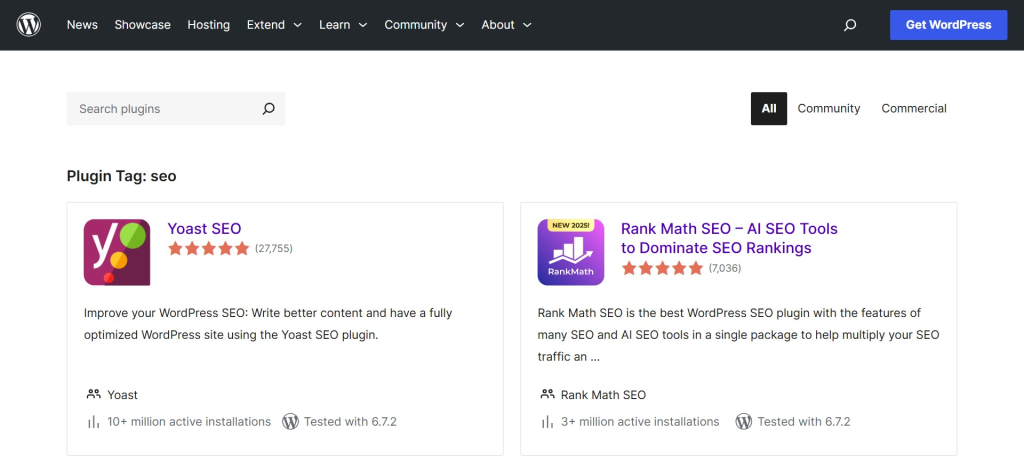Screen dimensions: 1024x463
Task: Filter plugins by Commercial
Action: [x=914, y=108]
